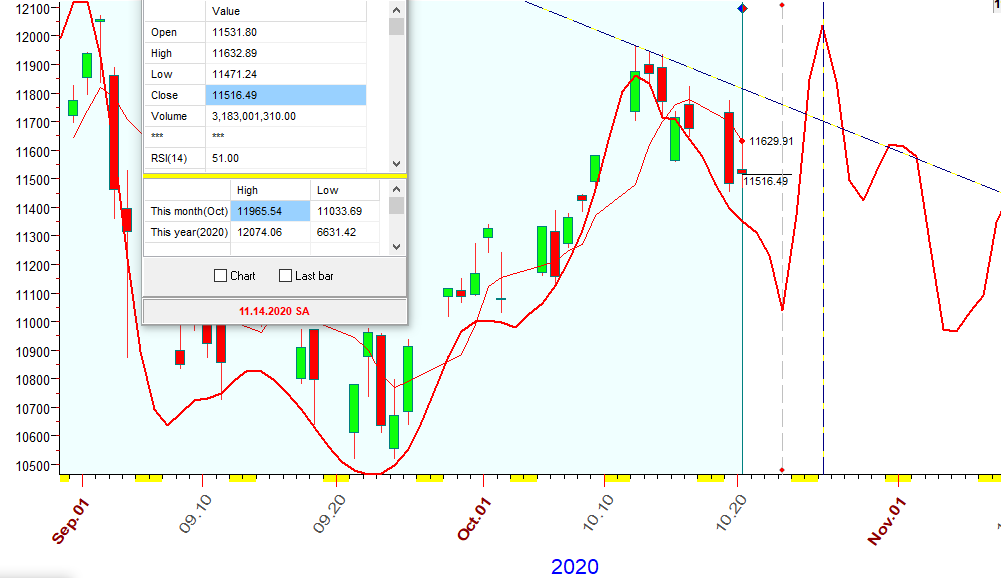Click the Volume value 3,183,001,310.00

click(286, 116)
